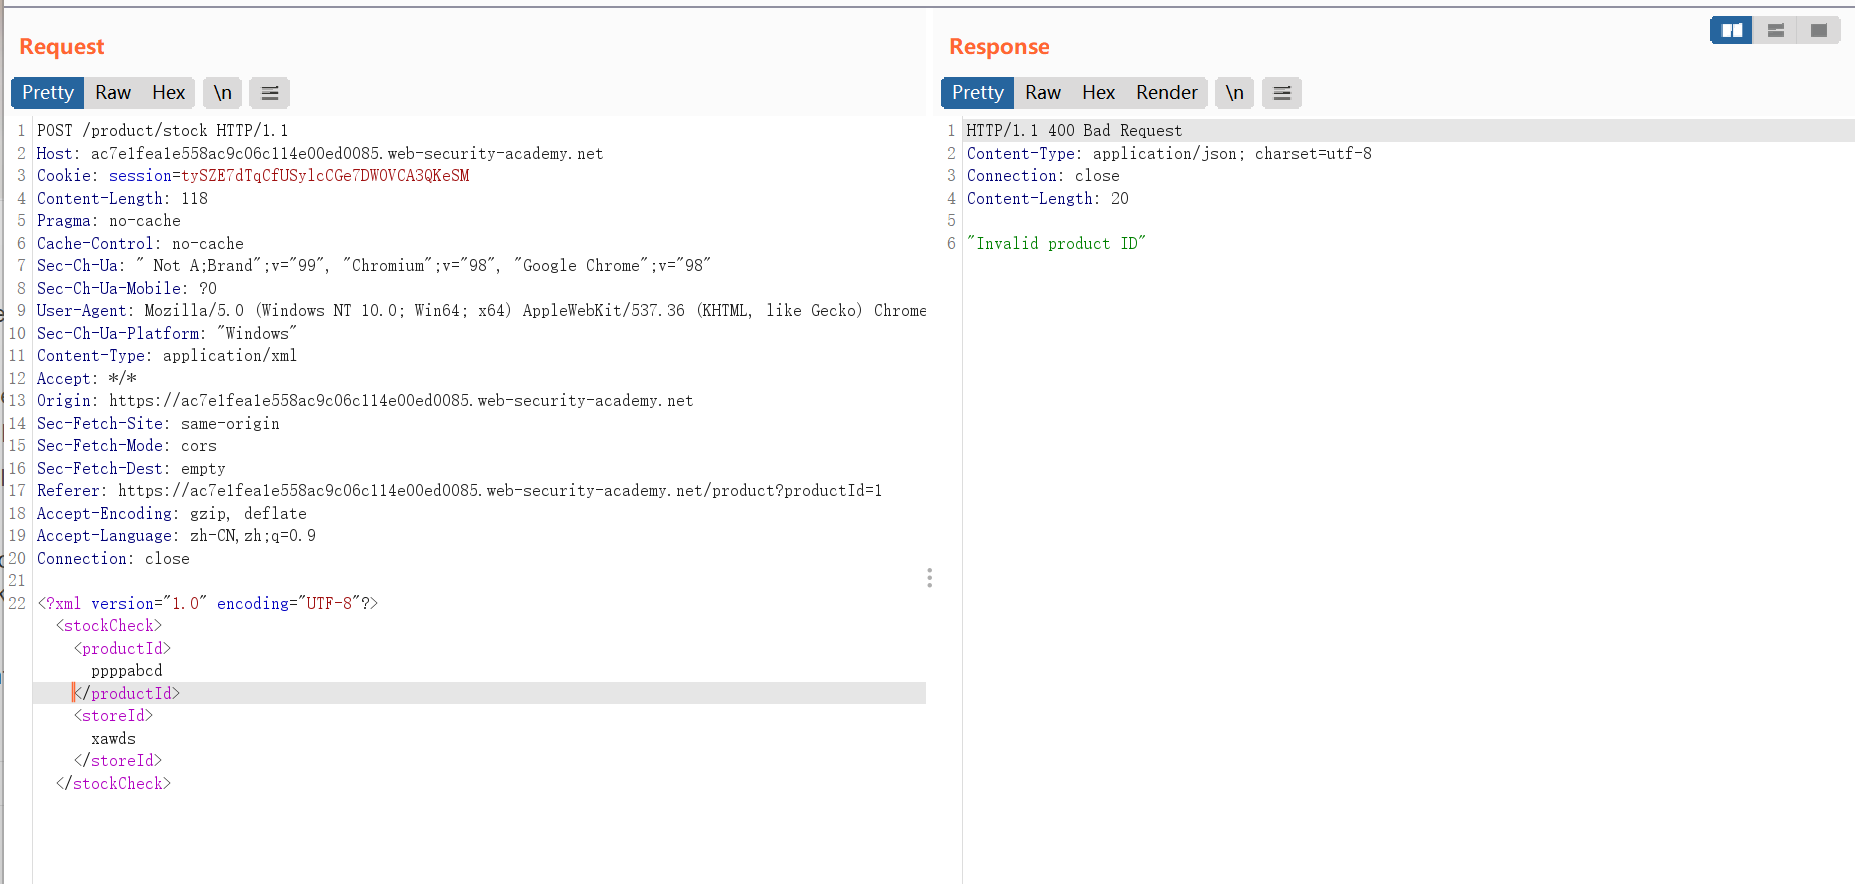Click the 400 Bad Request status line

[1074, 131]
